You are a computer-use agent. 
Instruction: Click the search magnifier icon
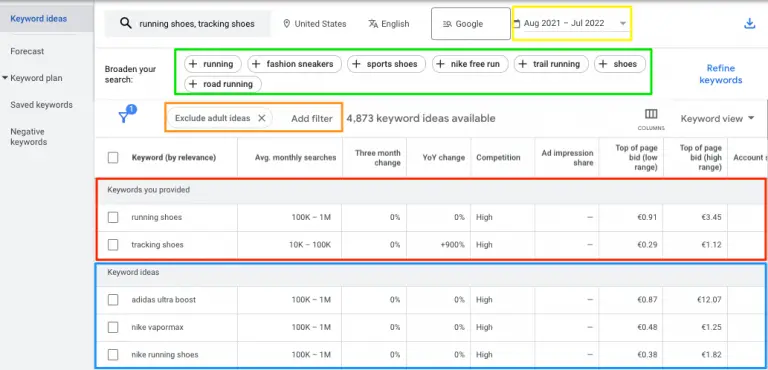(x=126, y=23)
